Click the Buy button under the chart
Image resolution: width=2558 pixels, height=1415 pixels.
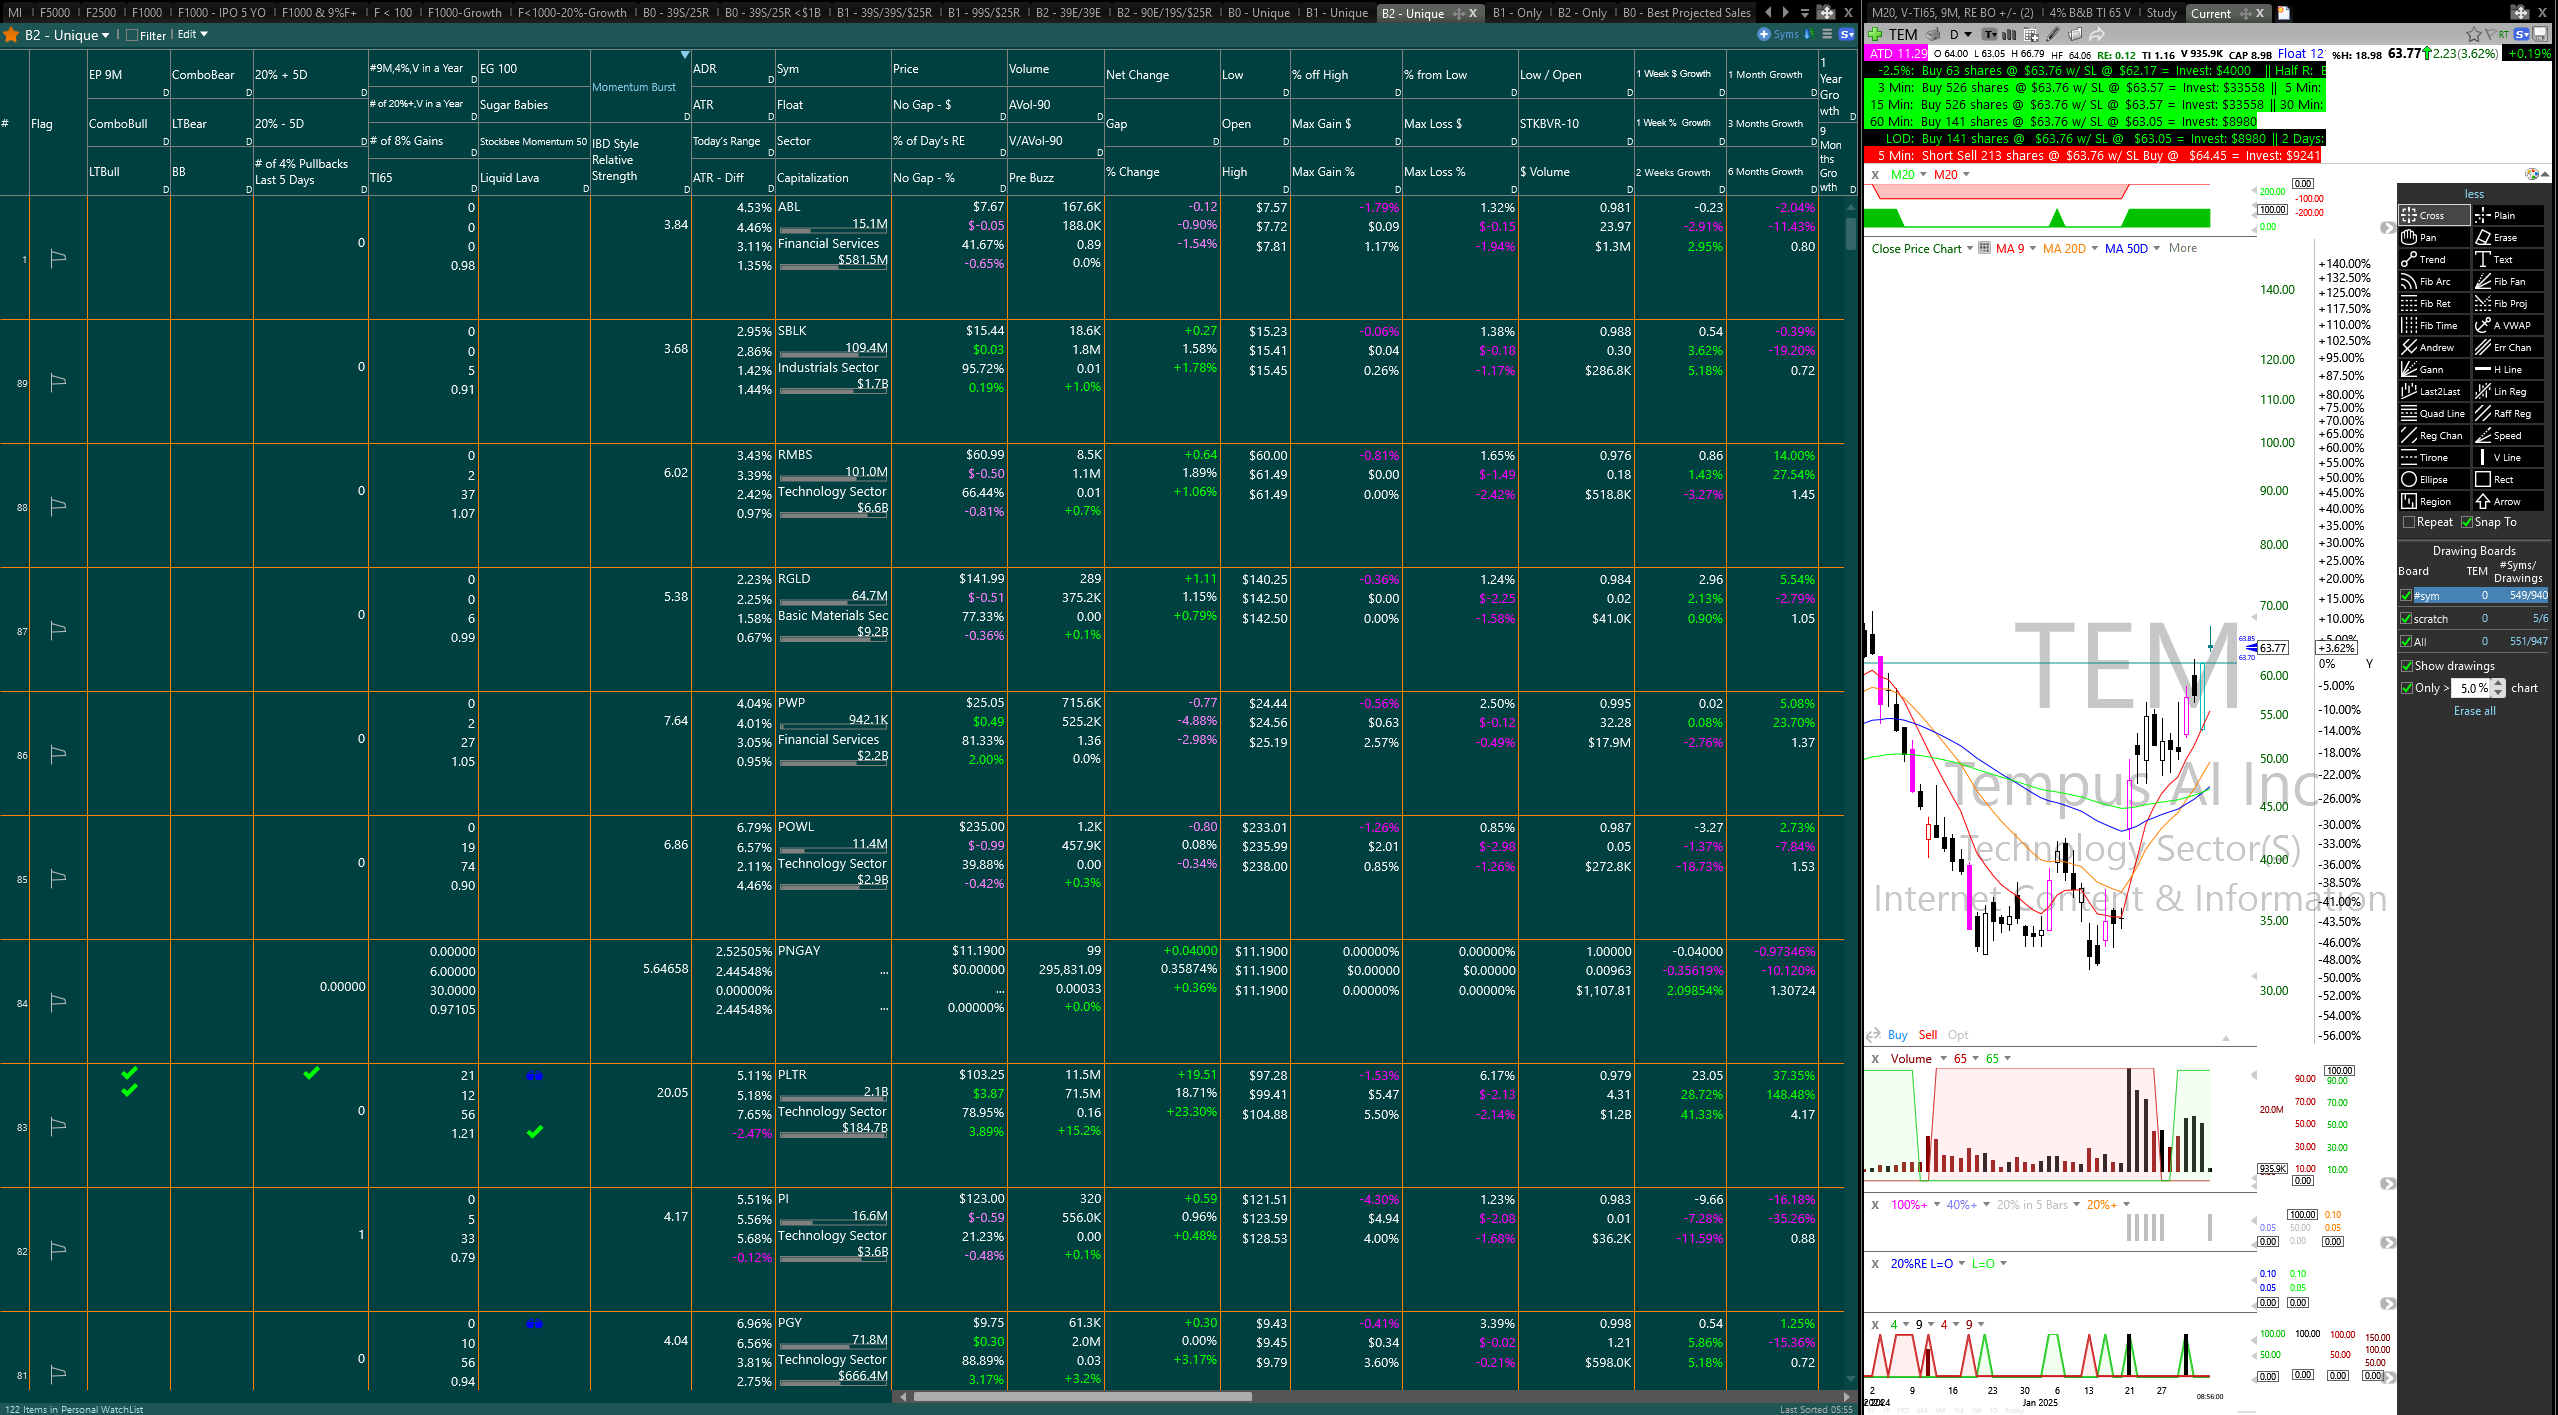(x=1897, y=1035)
